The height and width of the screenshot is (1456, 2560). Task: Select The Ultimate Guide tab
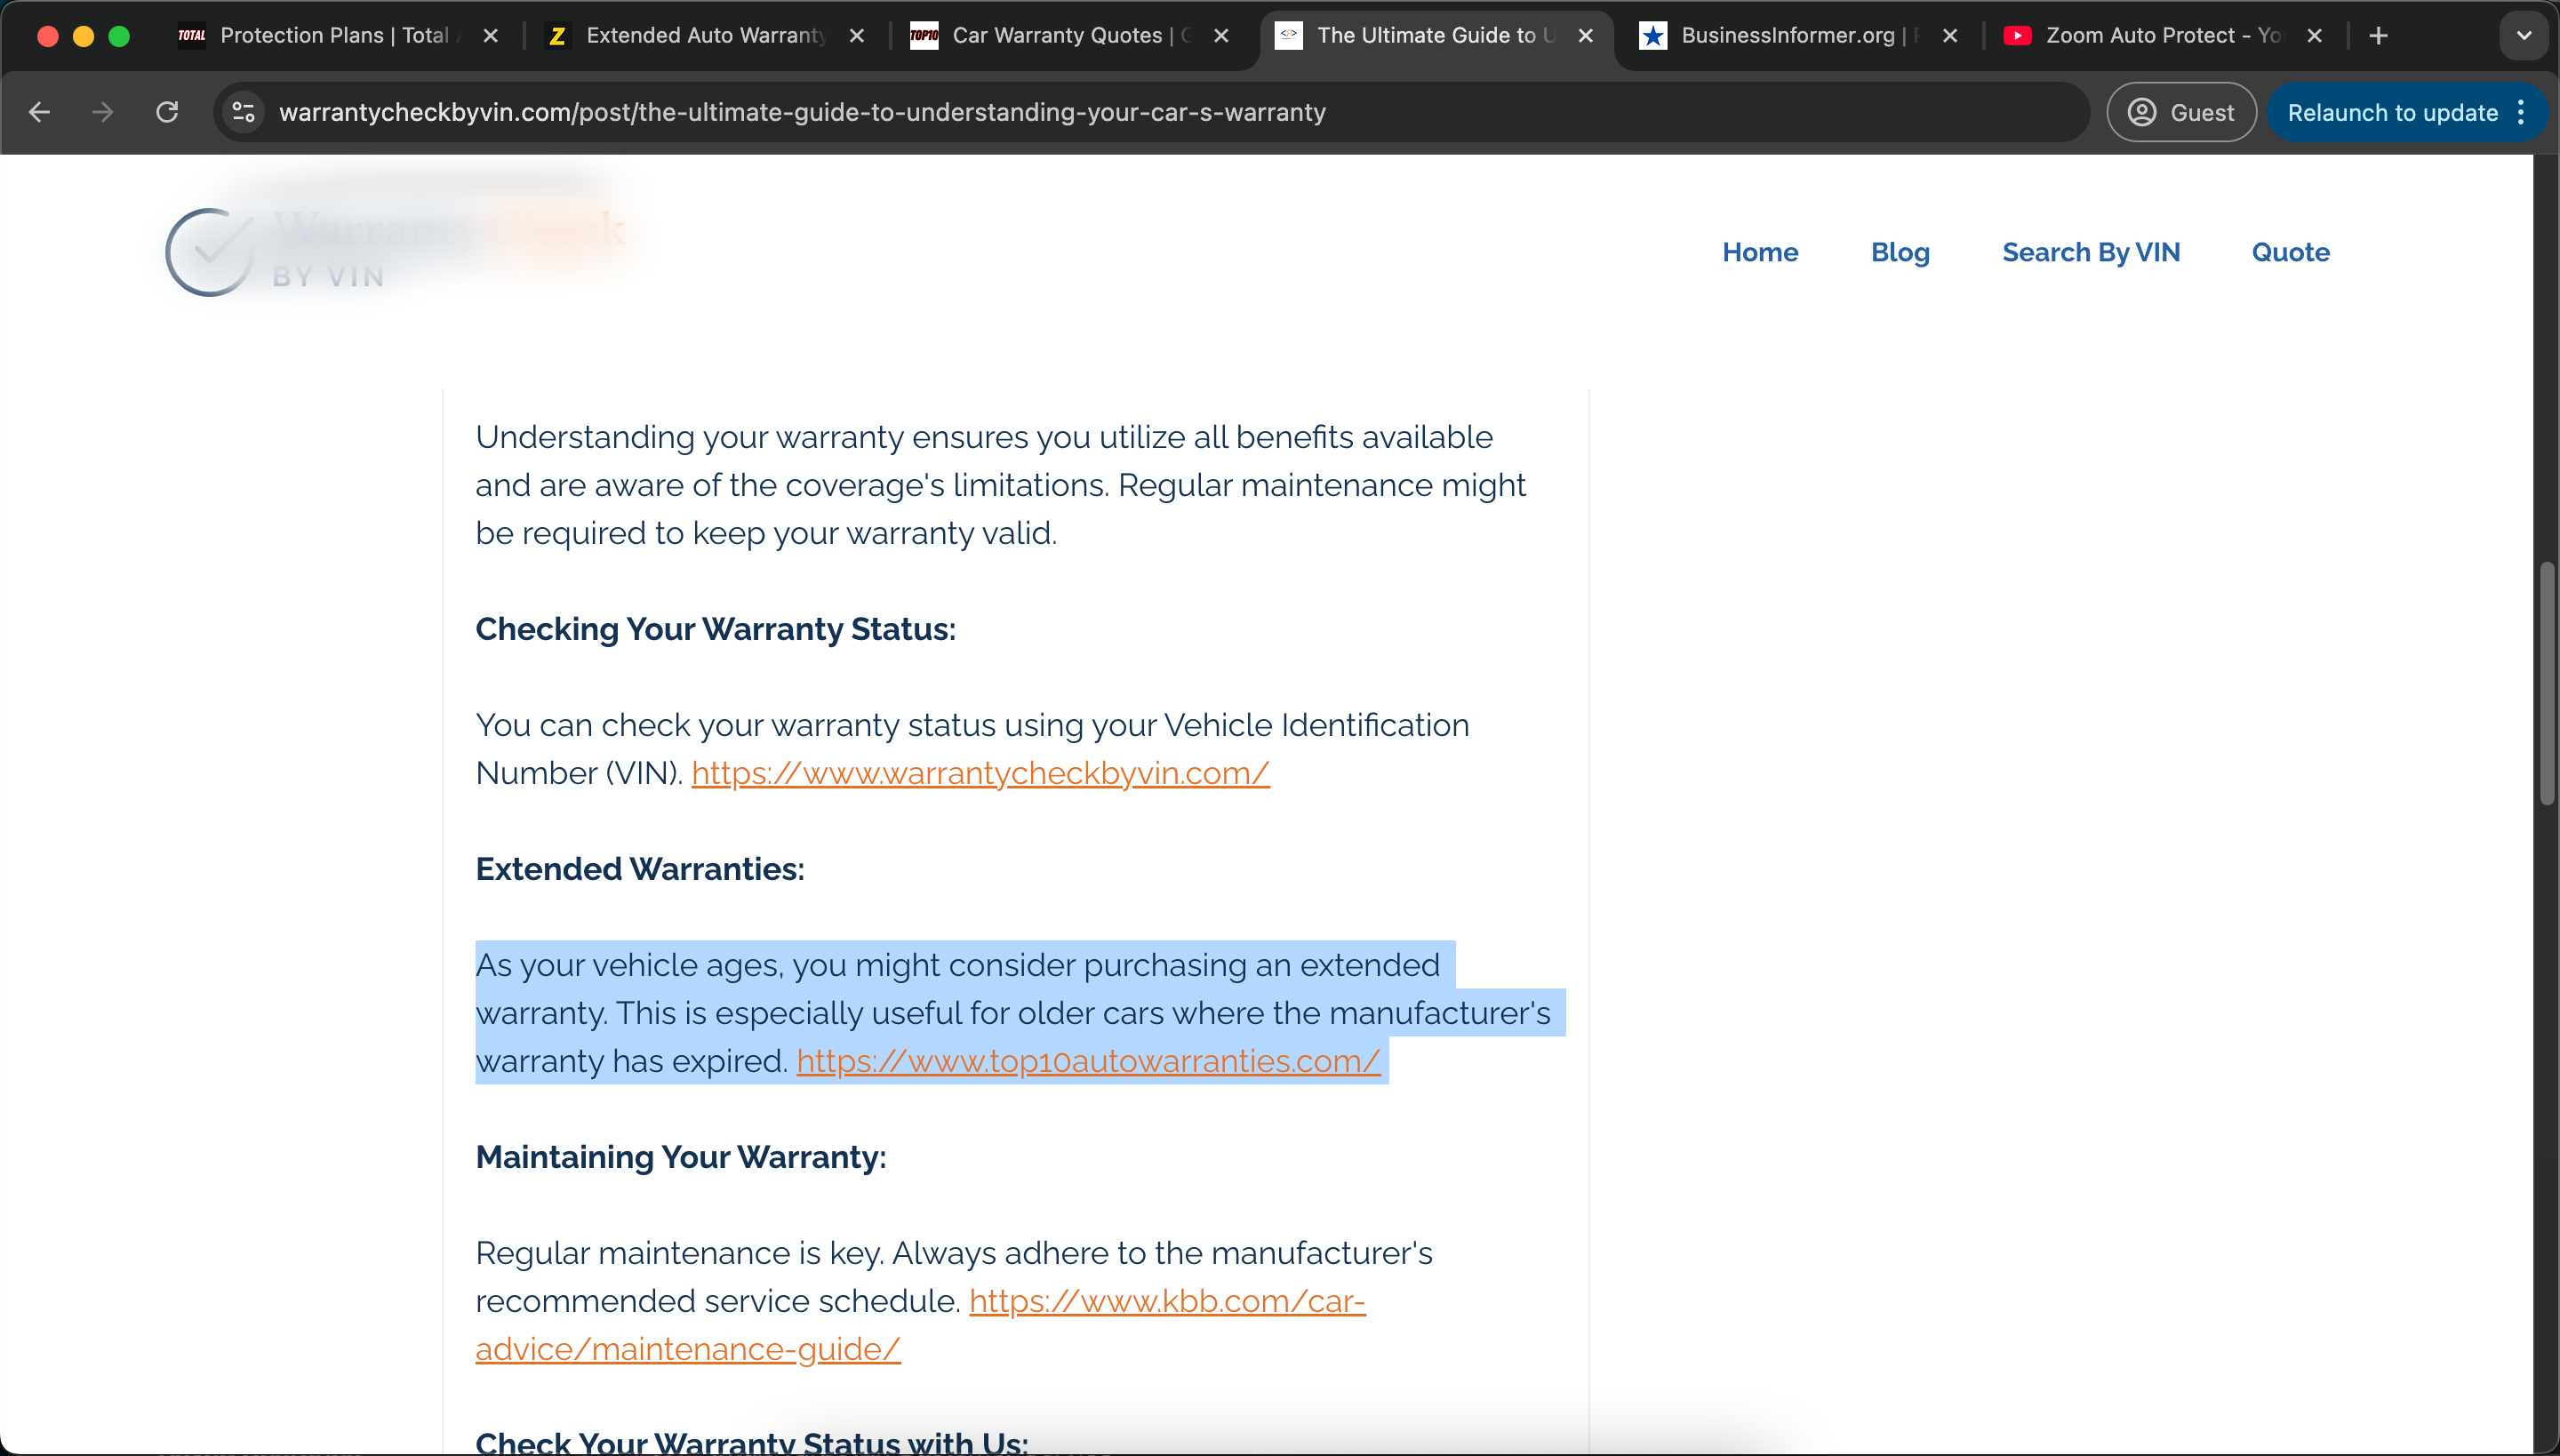click(x=1436, y=36)
